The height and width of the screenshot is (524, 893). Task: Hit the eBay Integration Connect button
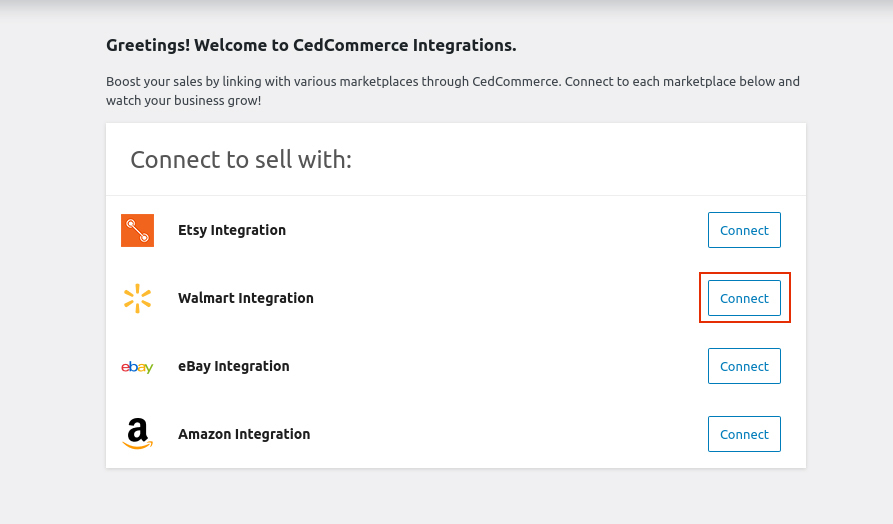pos(744,366)
